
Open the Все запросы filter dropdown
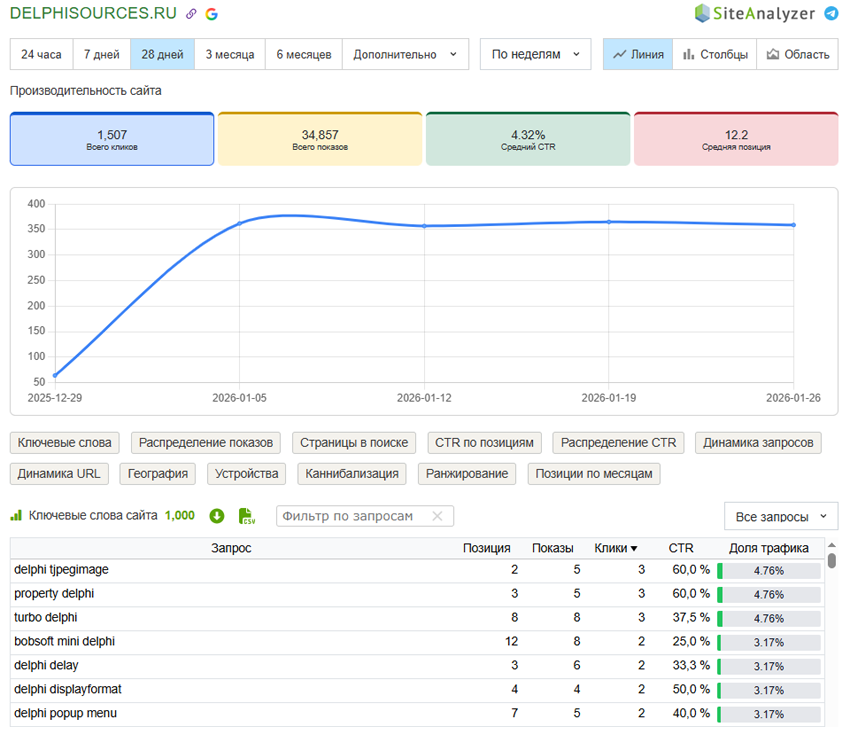pos(780,517)
